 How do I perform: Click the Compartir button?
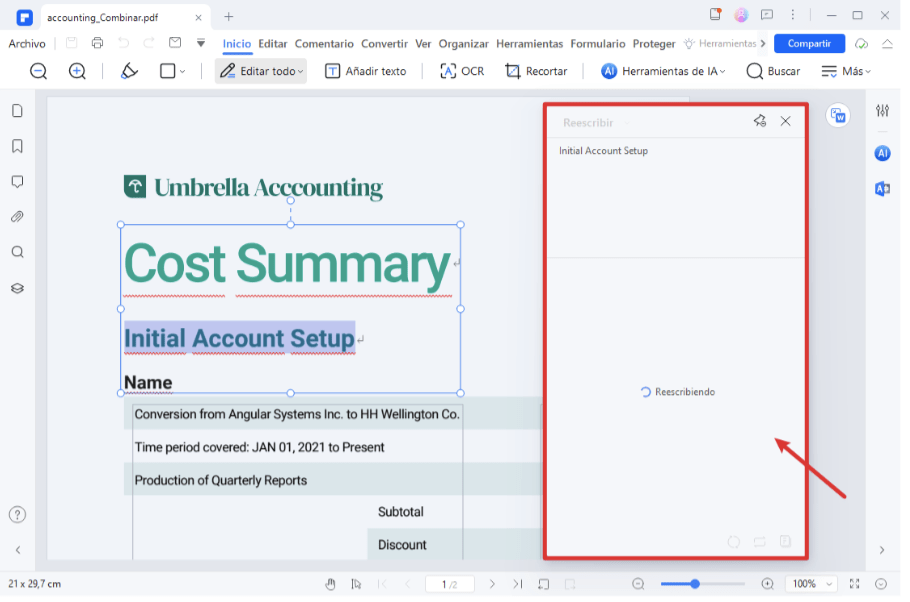click(809, 44)
